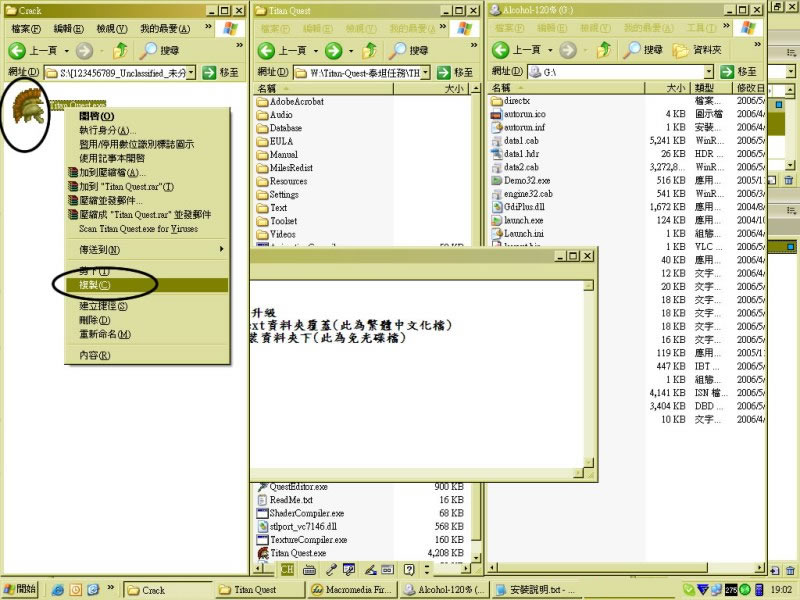Click the CH input language indicator
Screen dimensions: 800x600
click(287, 569)
